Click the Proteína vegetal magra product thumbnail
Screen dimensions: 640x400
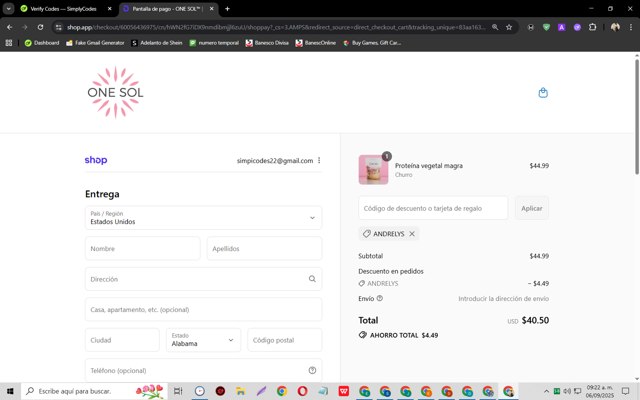coord(373,169)
